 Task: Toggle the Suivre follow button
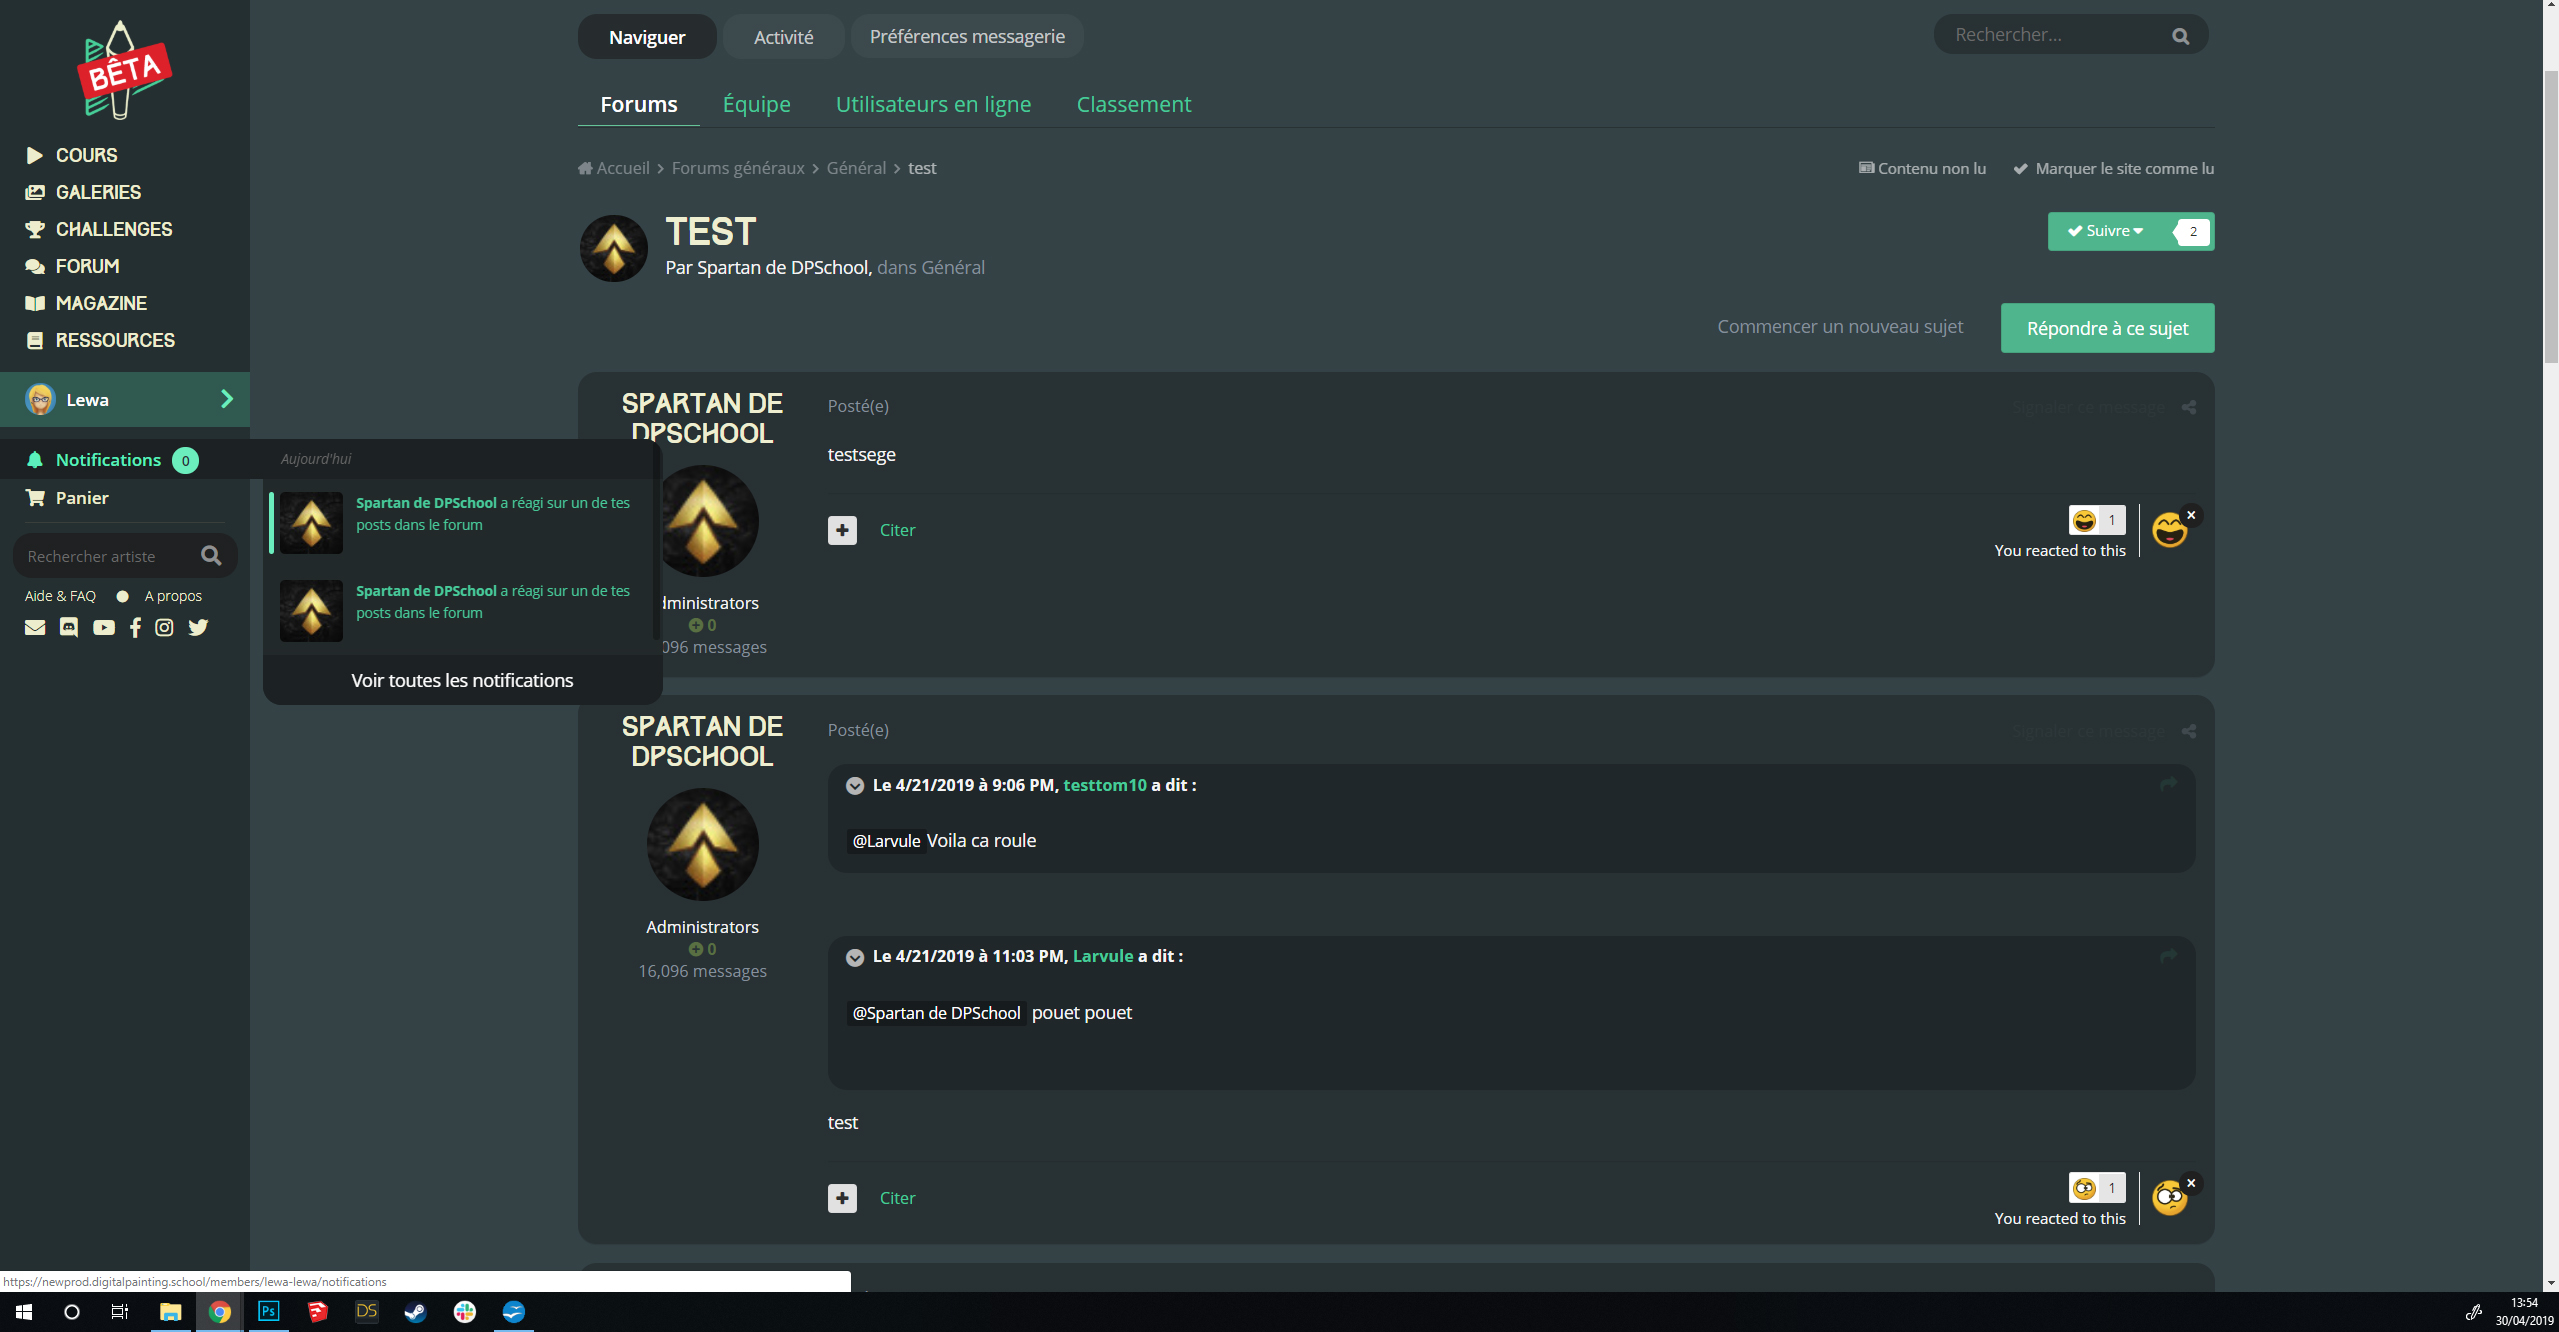click(2105, 231)
